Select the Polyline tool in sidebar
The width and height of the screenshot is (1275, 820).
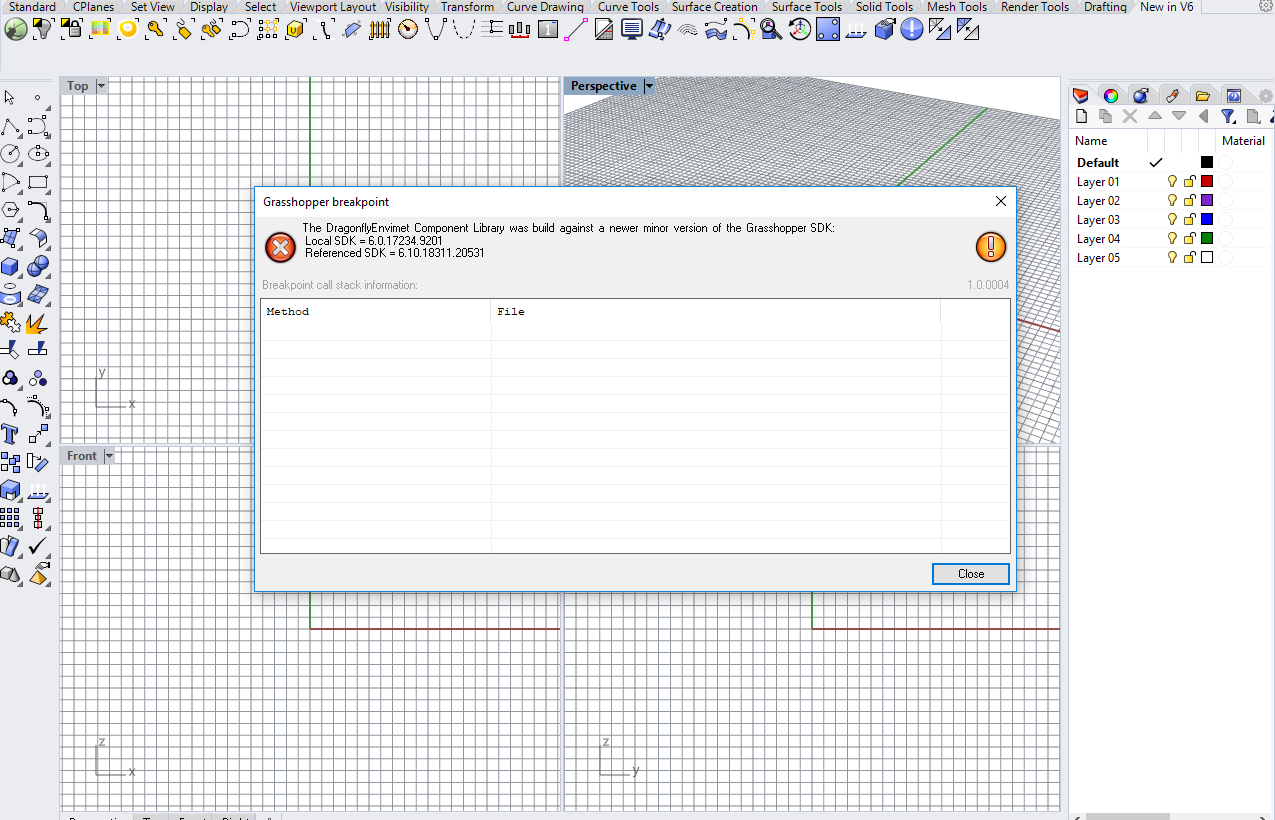coord(10,127)
